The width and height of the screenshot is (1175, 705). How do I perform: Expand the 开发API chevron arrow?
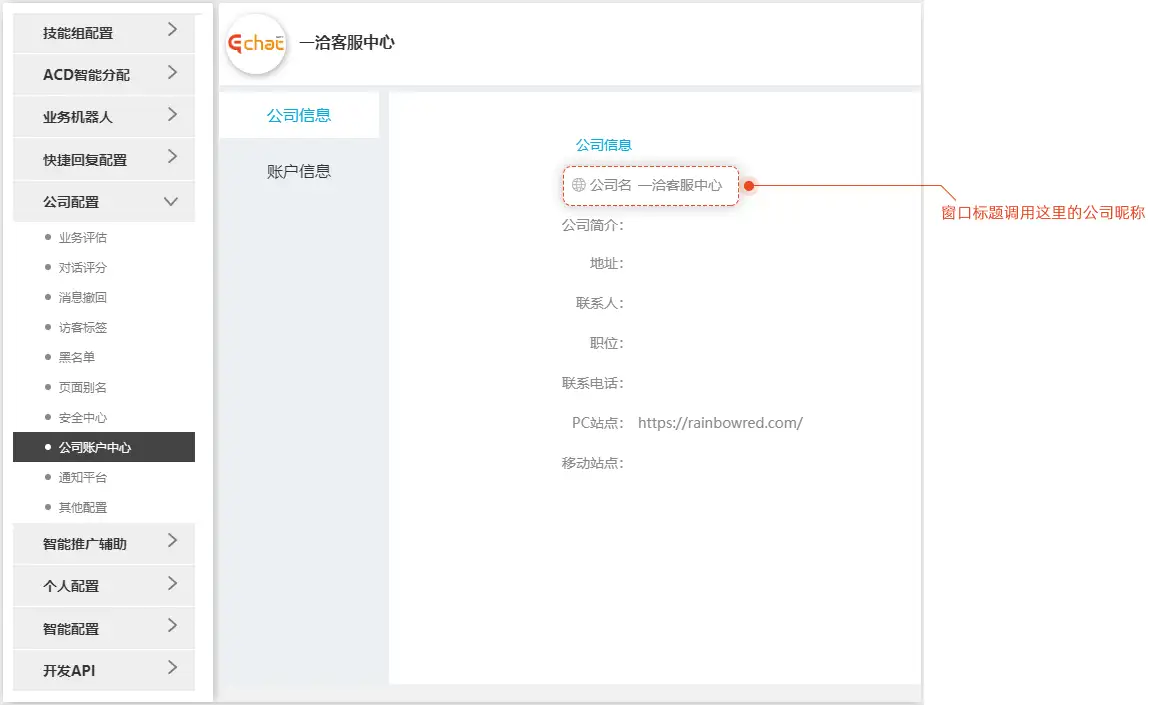point(172,668)
